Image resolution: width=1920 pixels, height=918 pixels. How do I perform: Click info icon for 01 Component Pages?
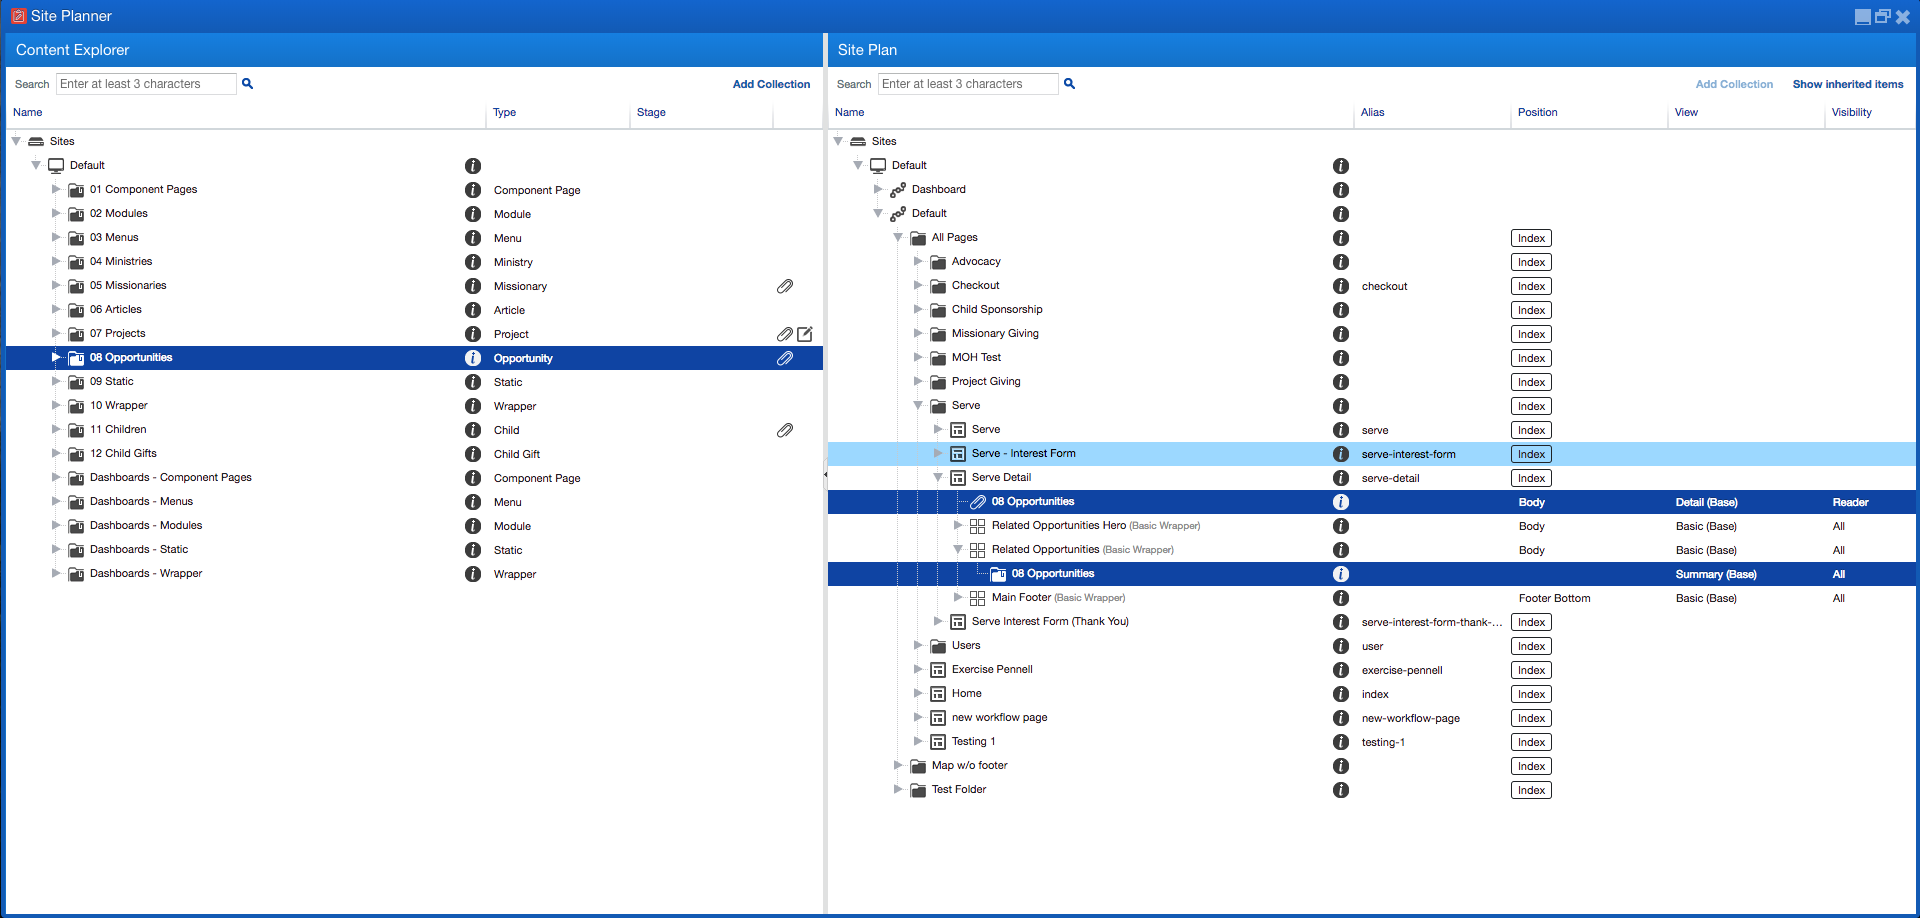coord(473,190)
